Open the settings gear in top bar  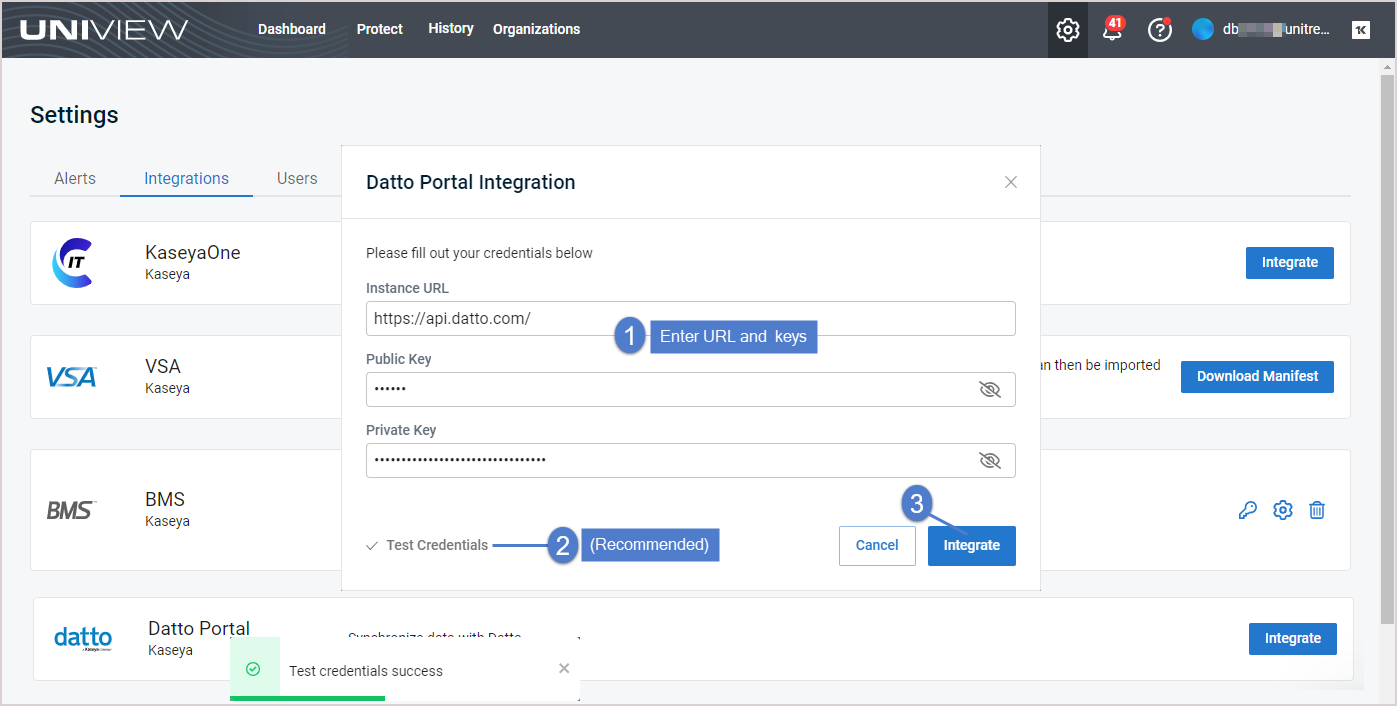(1068, 30)
